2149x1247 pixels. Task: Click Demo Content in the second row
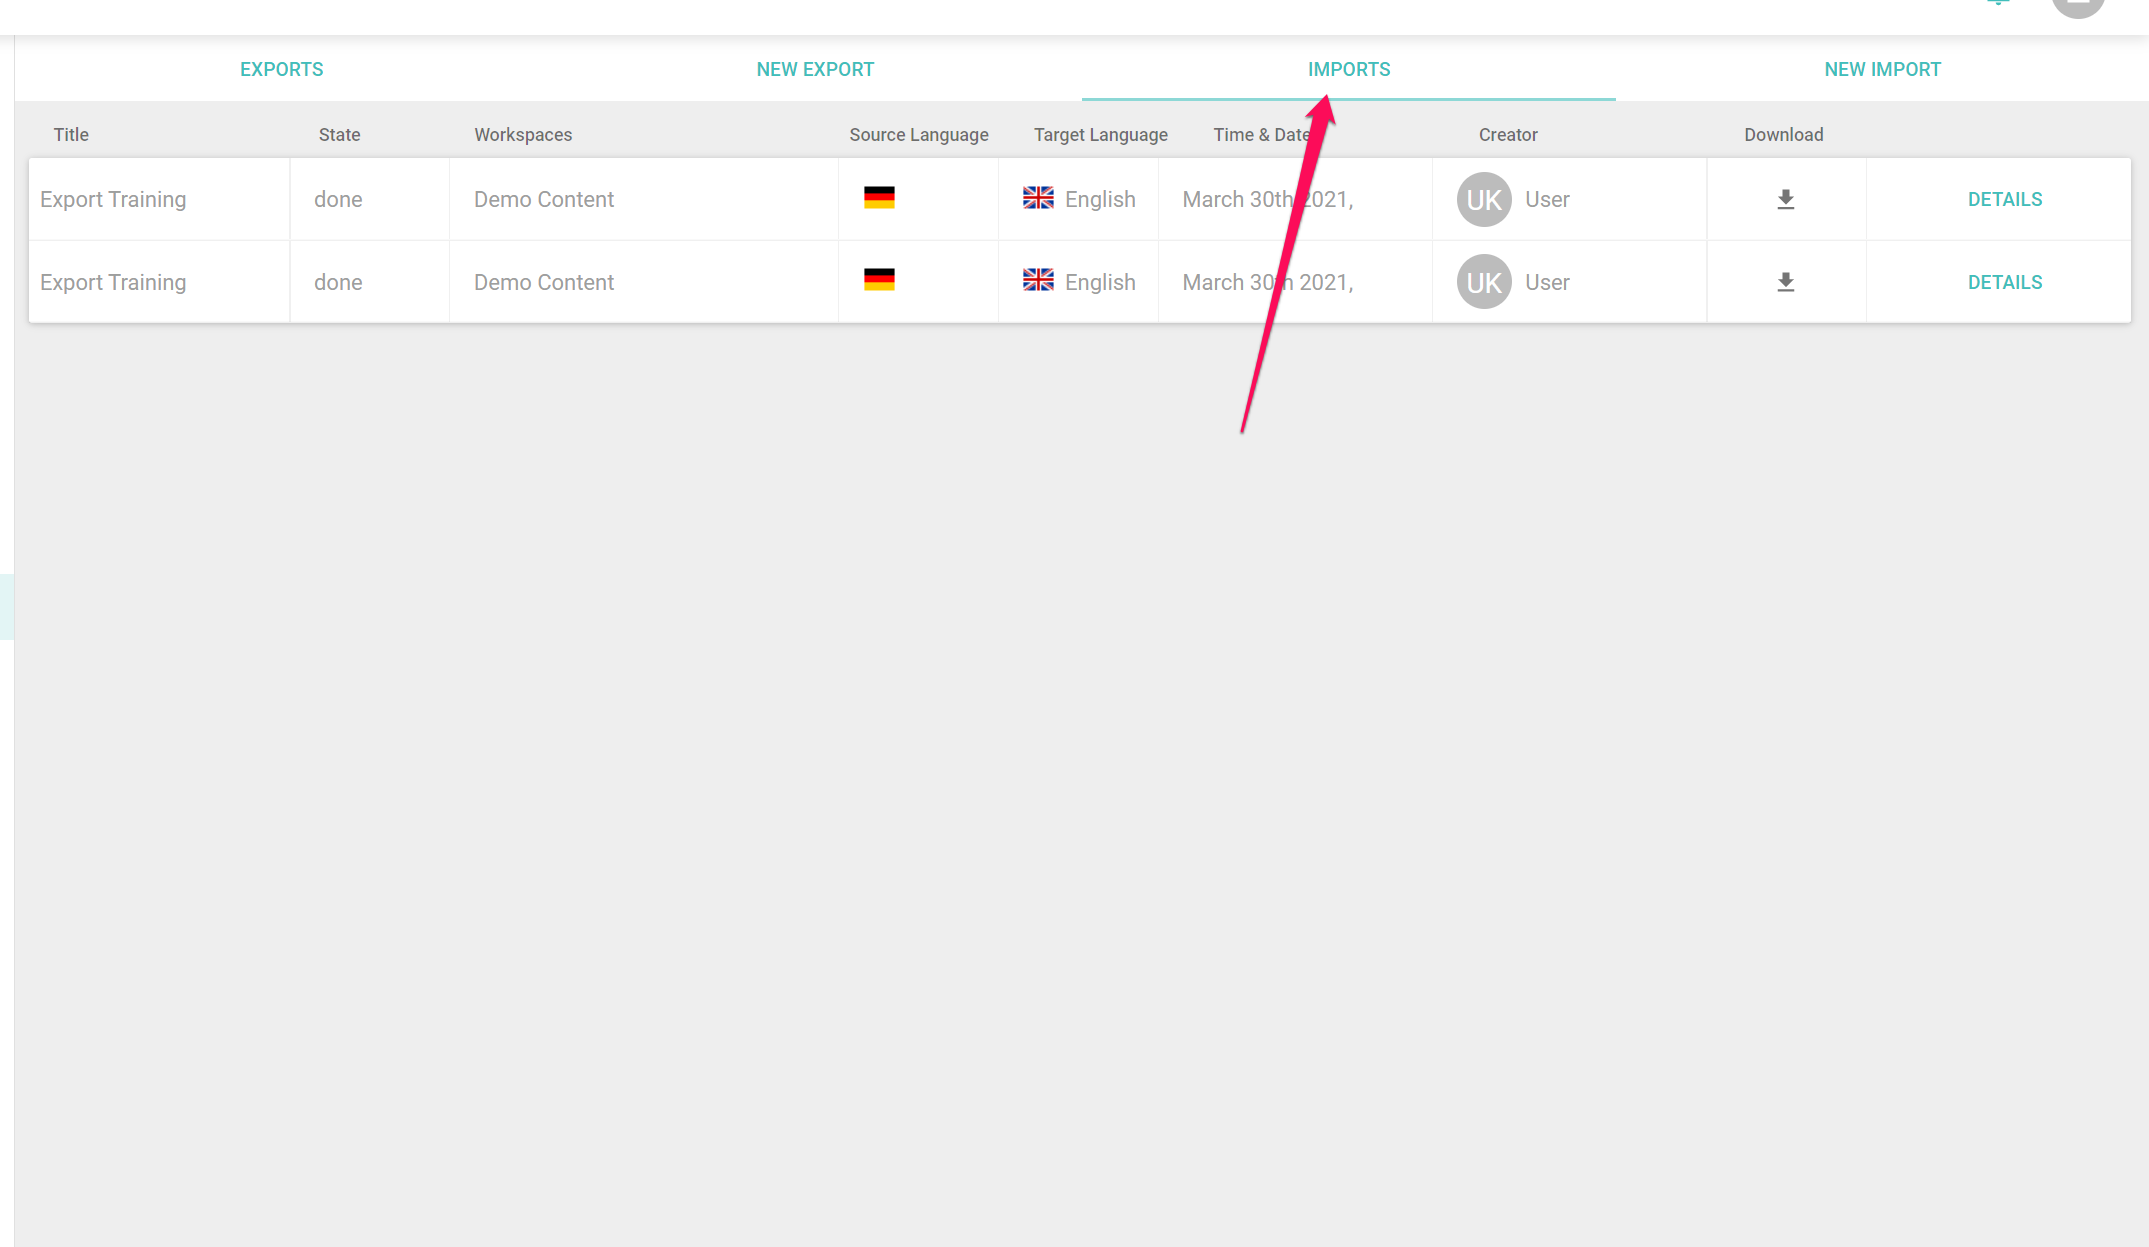543,282
